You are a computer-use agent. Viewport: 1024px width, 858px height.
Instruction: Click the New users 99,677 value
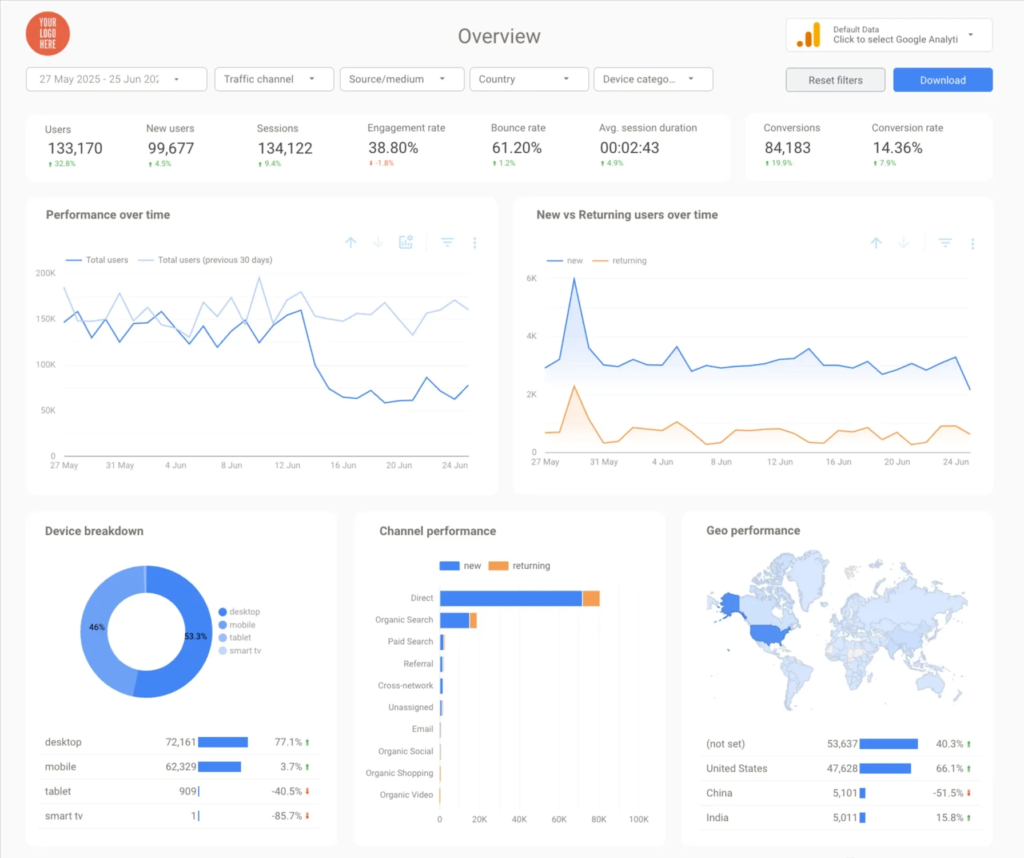click(x=171, y=149)
